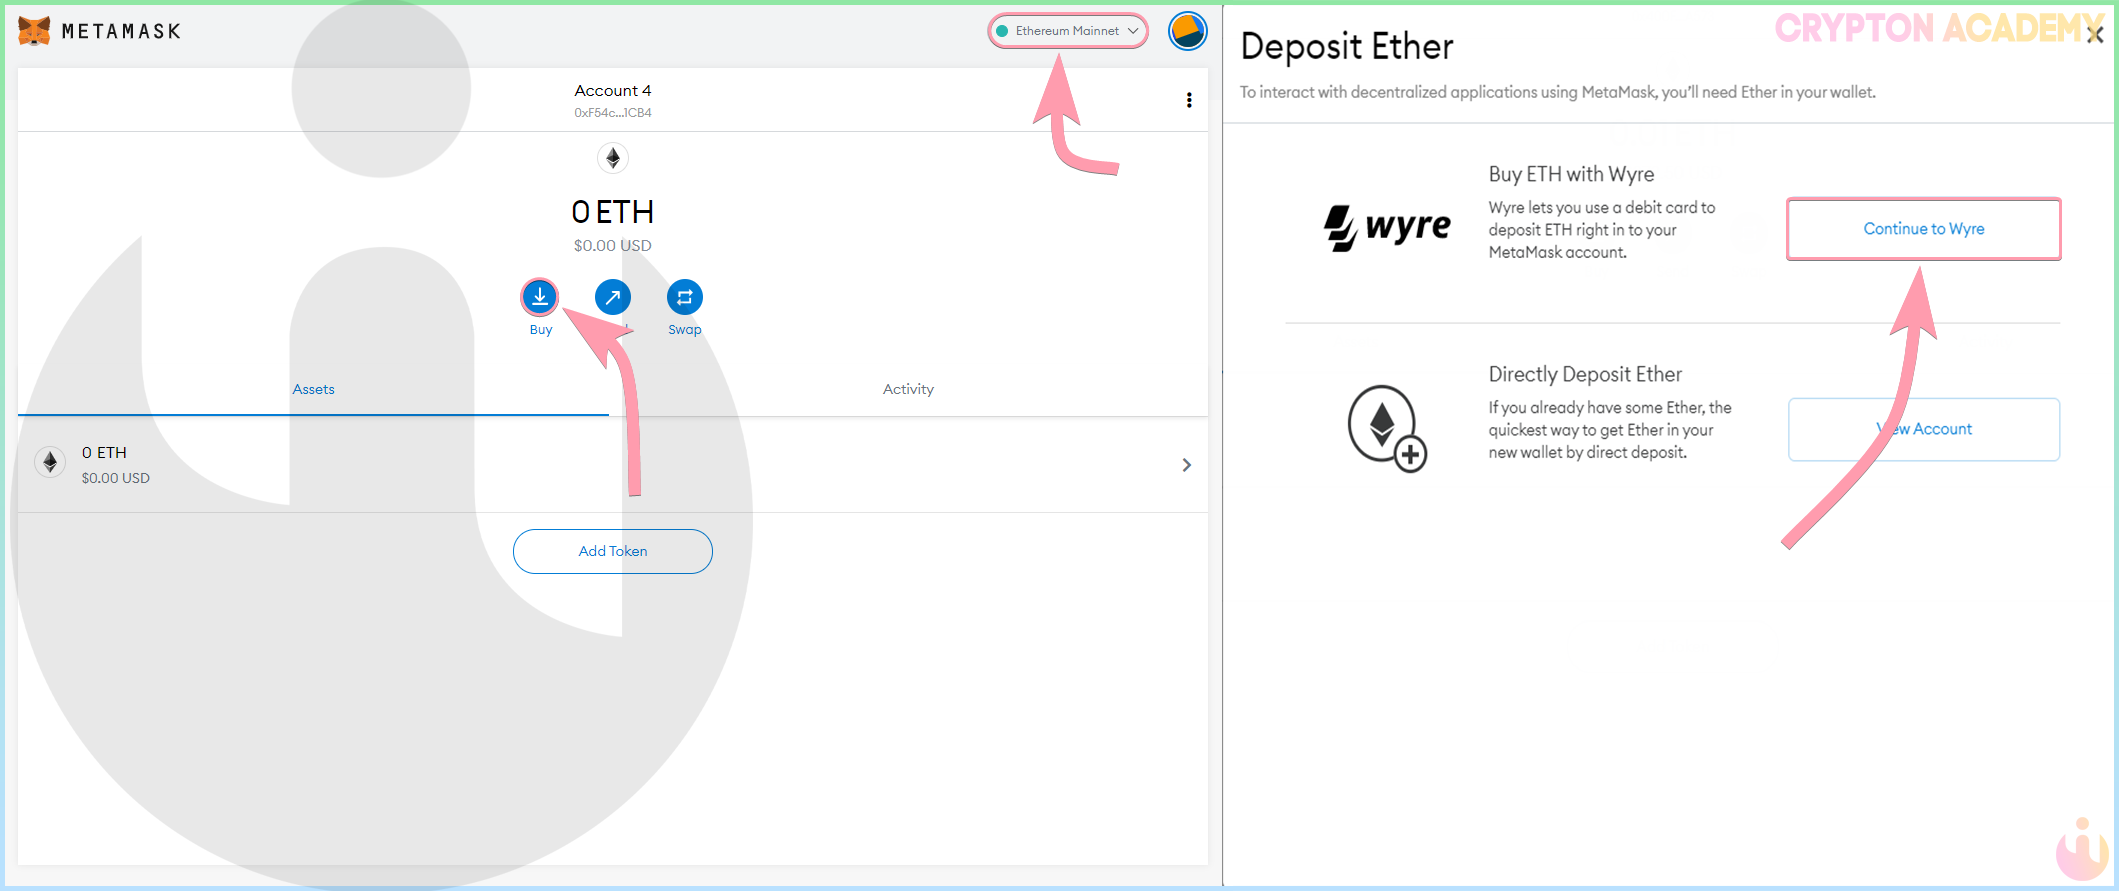Switch to the Assets tab

[313, 390]
